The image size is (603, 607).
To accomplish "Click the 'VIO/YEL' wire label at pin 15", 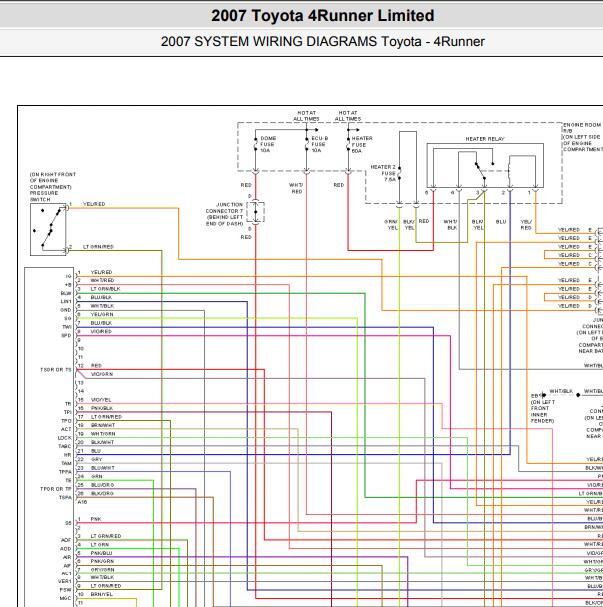I will (x=101, y=400).
